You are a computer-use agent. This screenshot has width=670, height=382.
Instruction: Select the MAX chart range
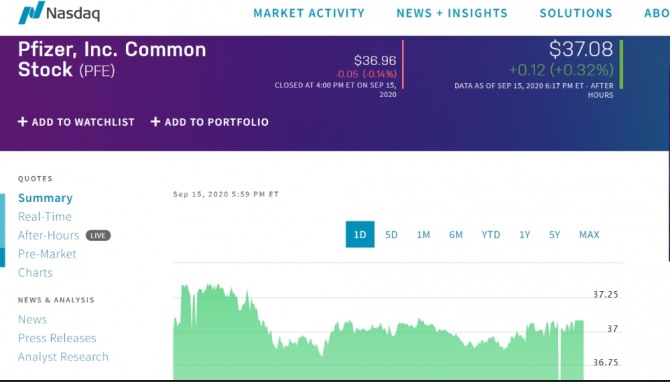tap(589, 235)
